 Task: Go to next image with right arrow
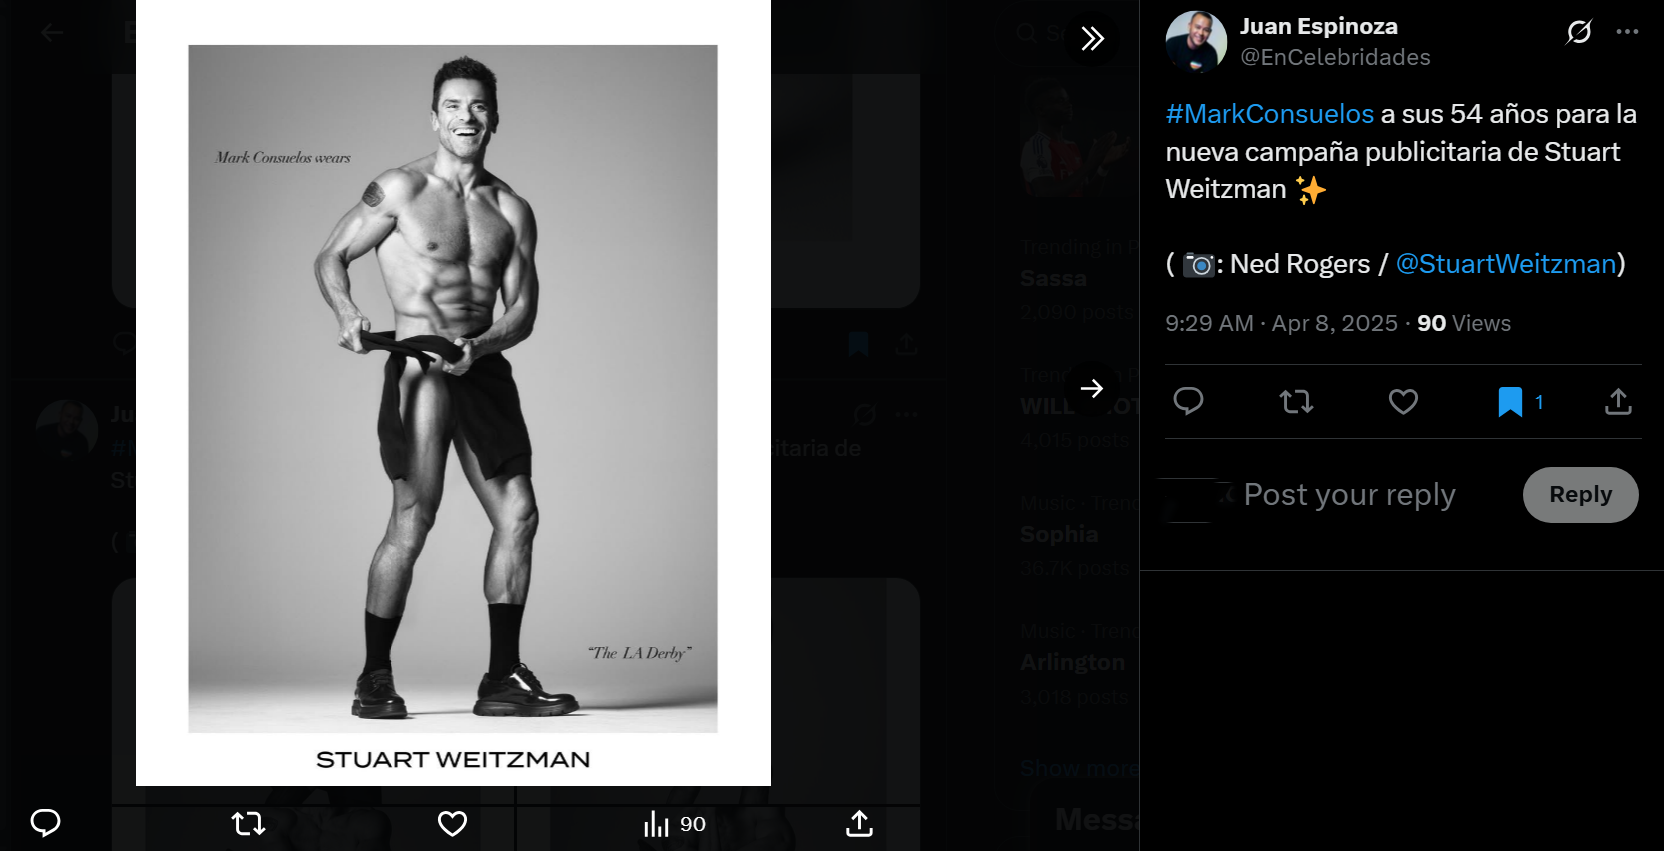1092,388
